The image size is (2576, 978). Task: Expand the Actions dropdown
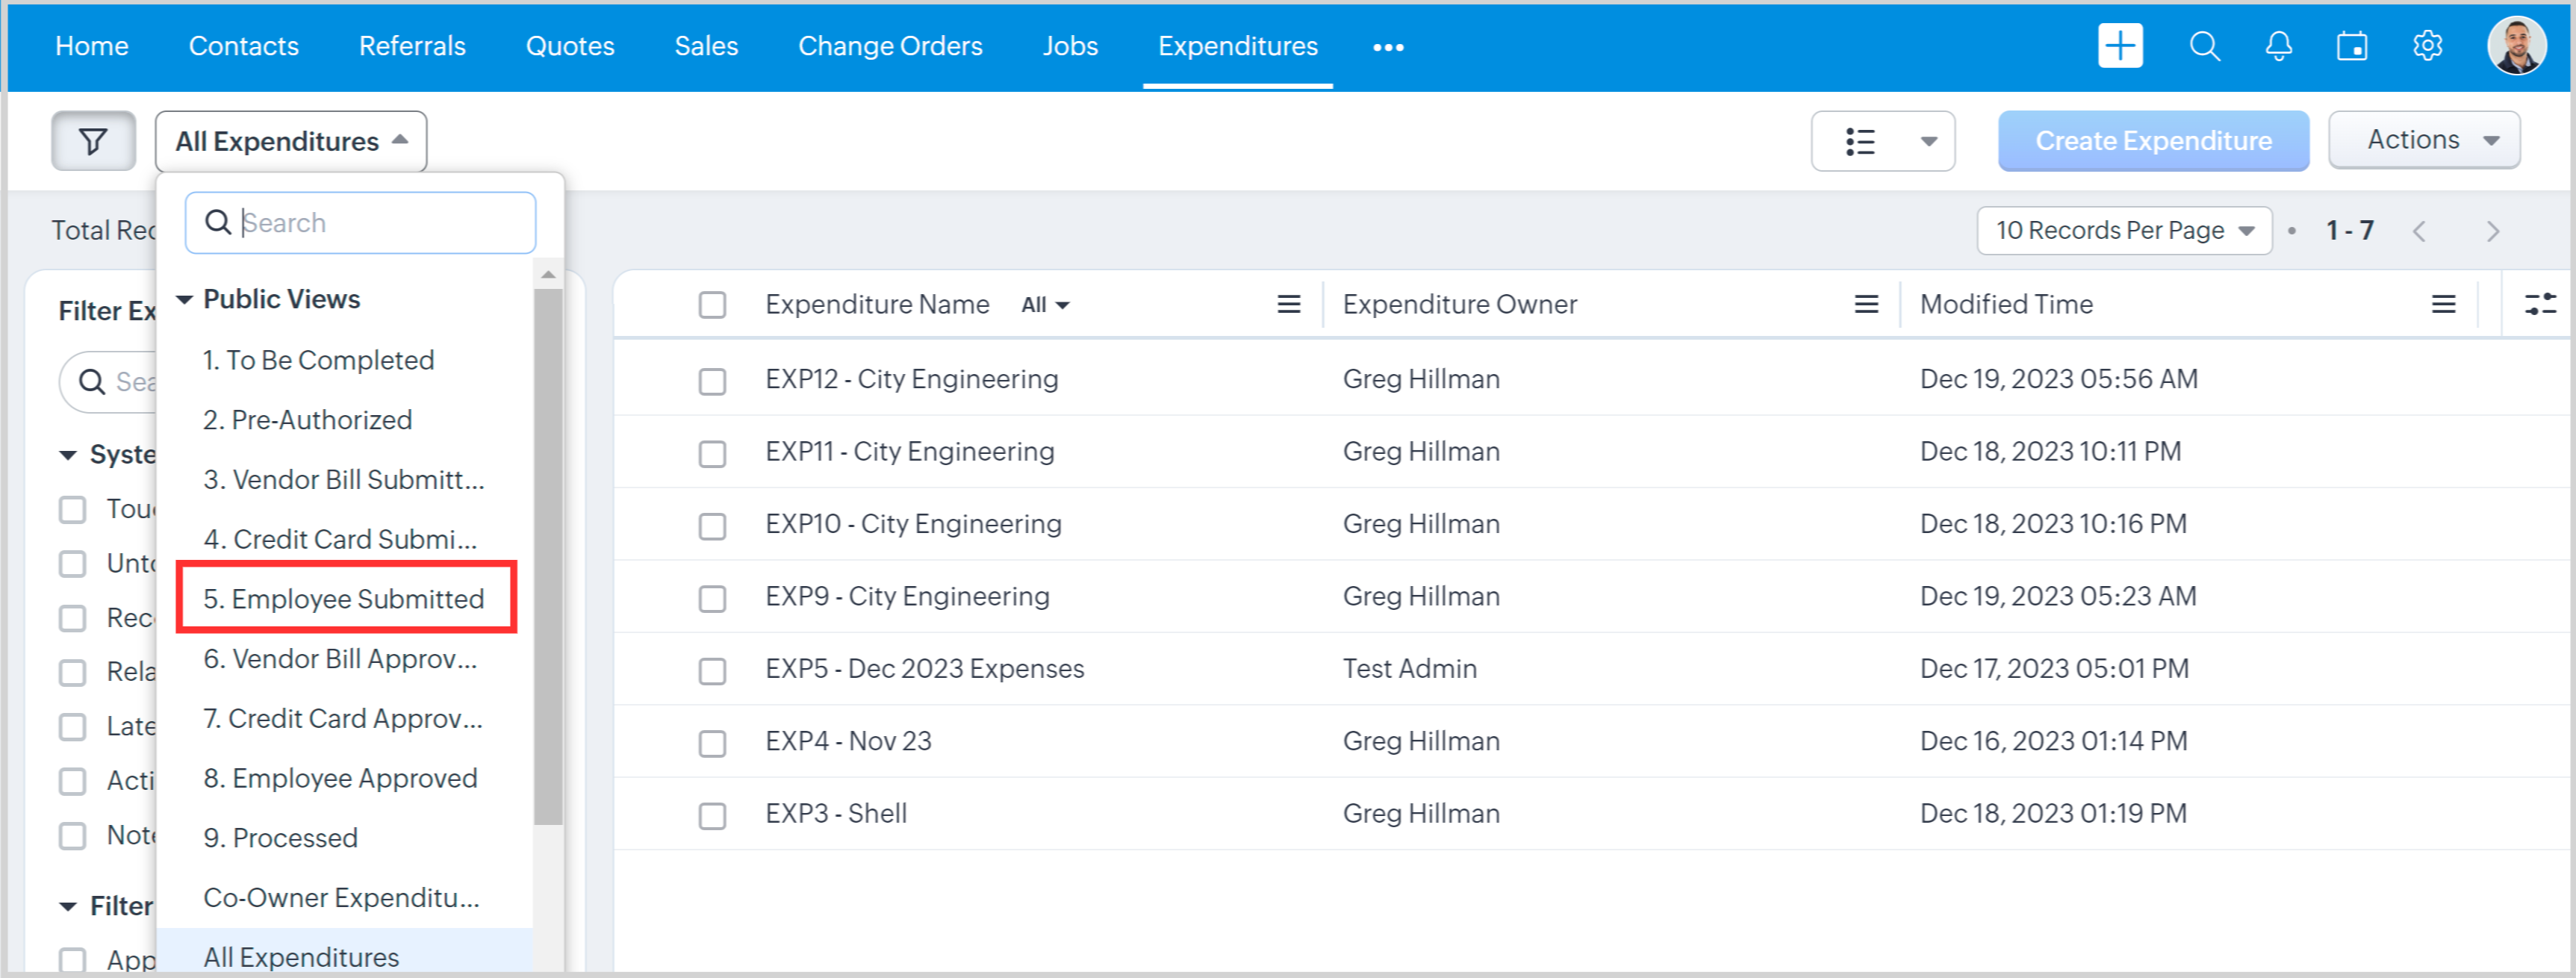tap(2423, 140)
